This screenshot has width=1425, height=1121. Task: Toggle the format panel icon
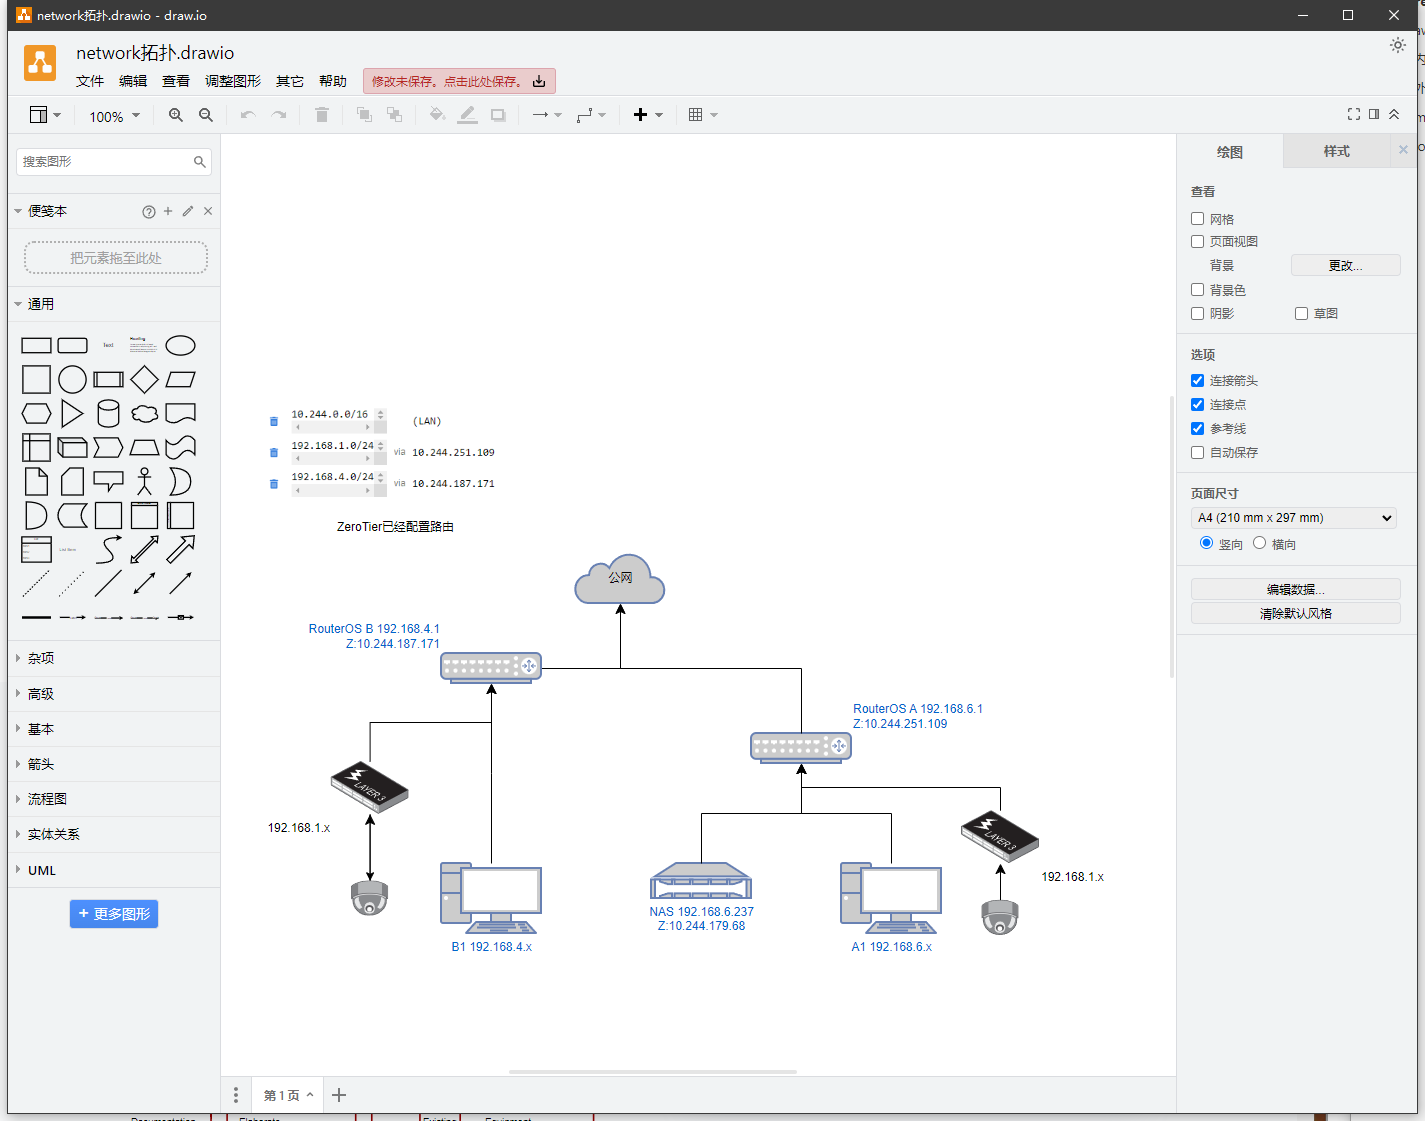point(1374,114)
